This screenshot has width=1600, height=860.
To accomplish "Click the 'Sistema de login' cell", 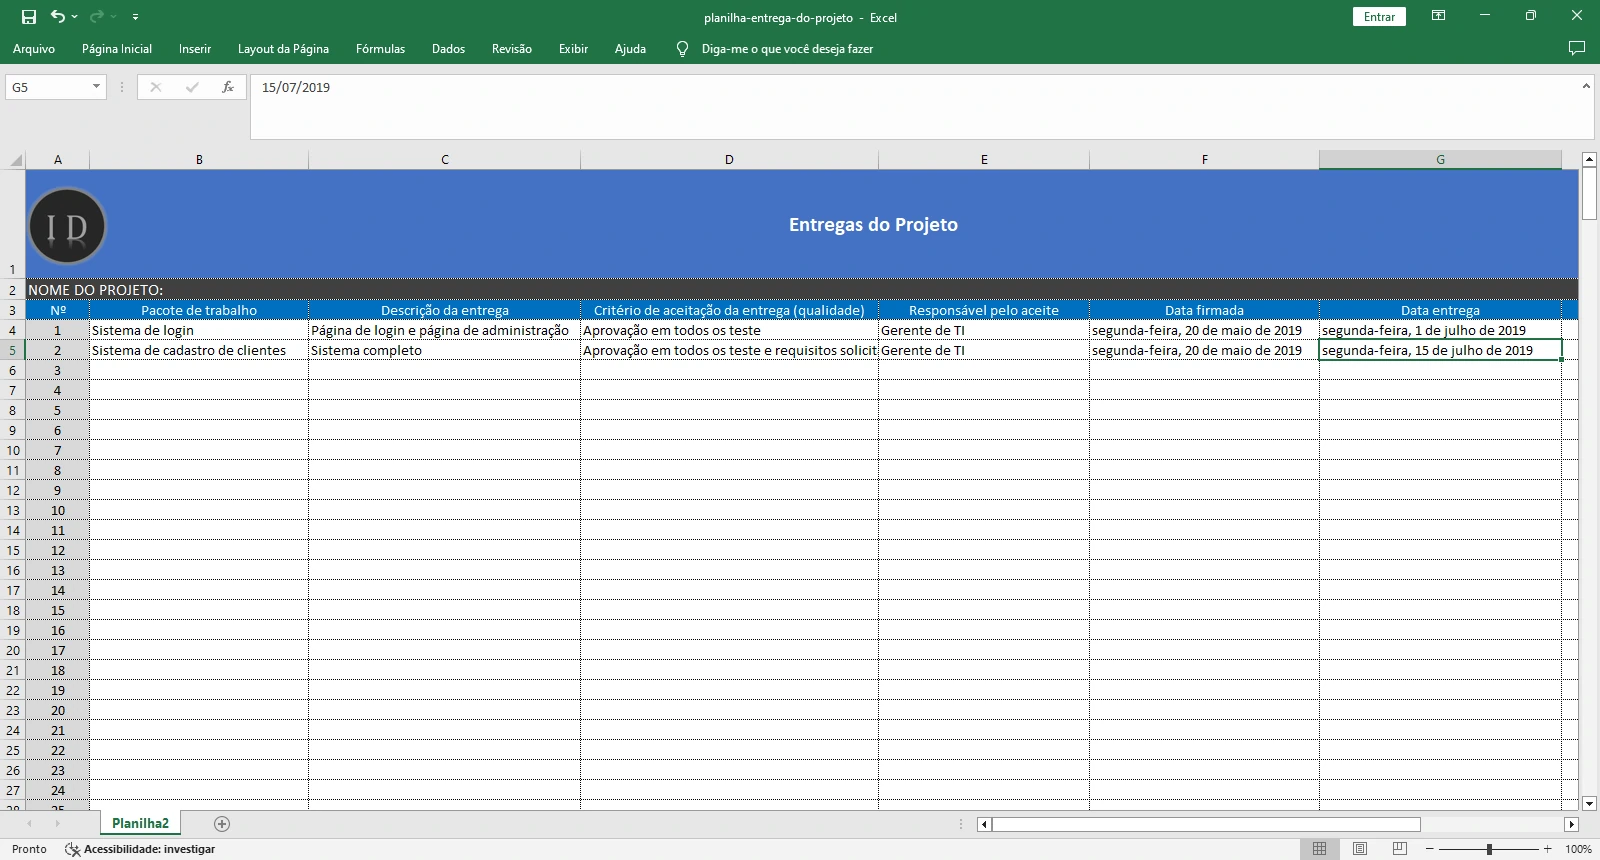I will 199,330.
